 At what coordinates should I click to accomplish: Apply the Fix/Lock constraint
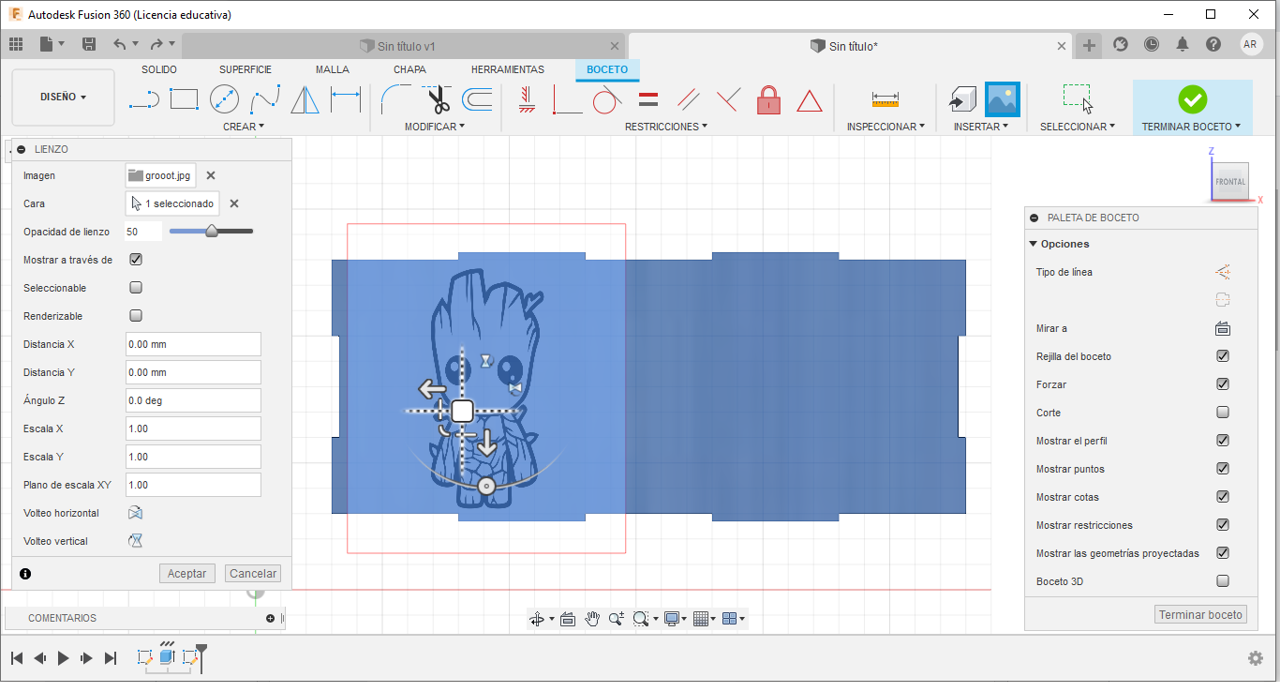coord(768,99)
